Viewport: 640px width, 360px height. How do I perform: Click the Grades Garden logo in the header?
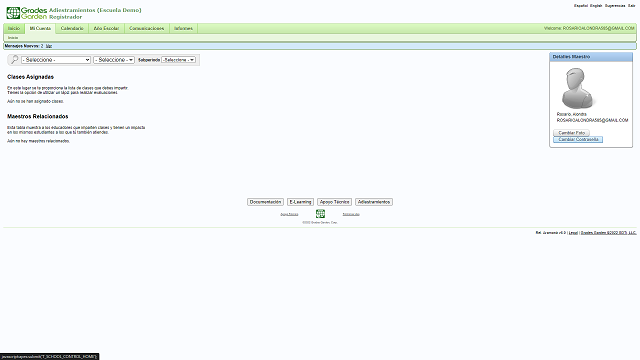click(27, 13)
